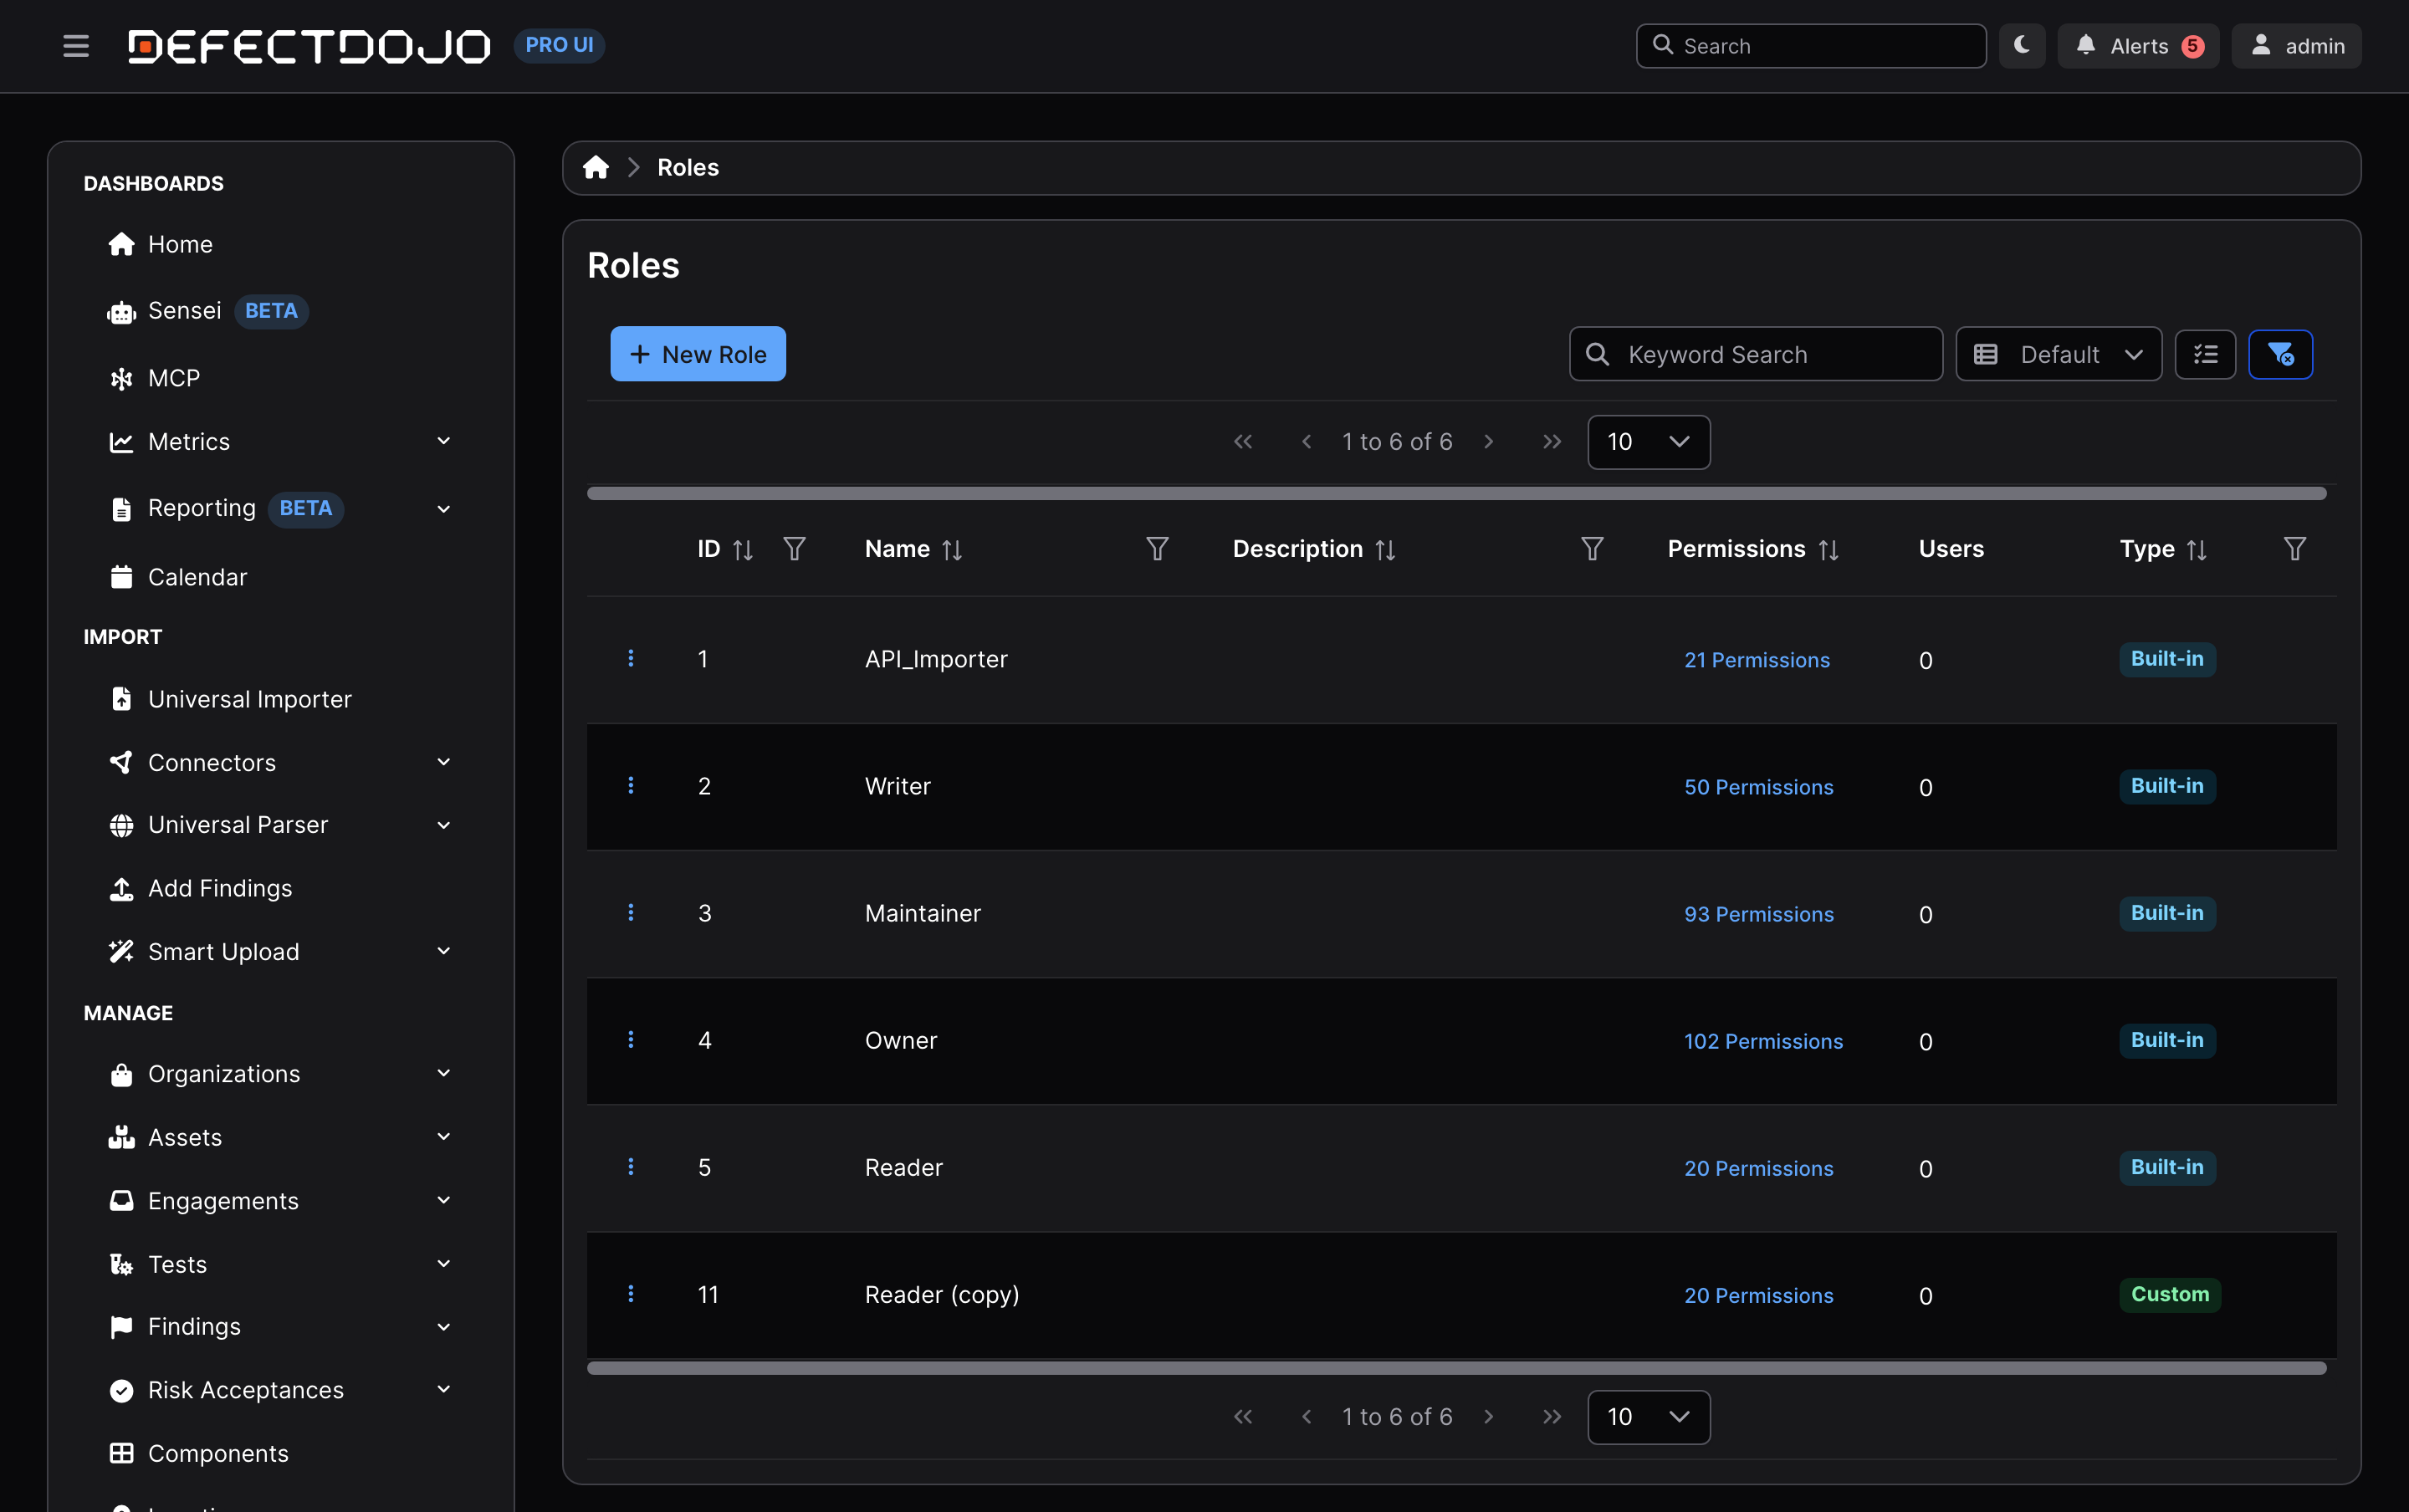2409x1512 pixels.
Task: Open ID column filter
Action: pos(794,549)
